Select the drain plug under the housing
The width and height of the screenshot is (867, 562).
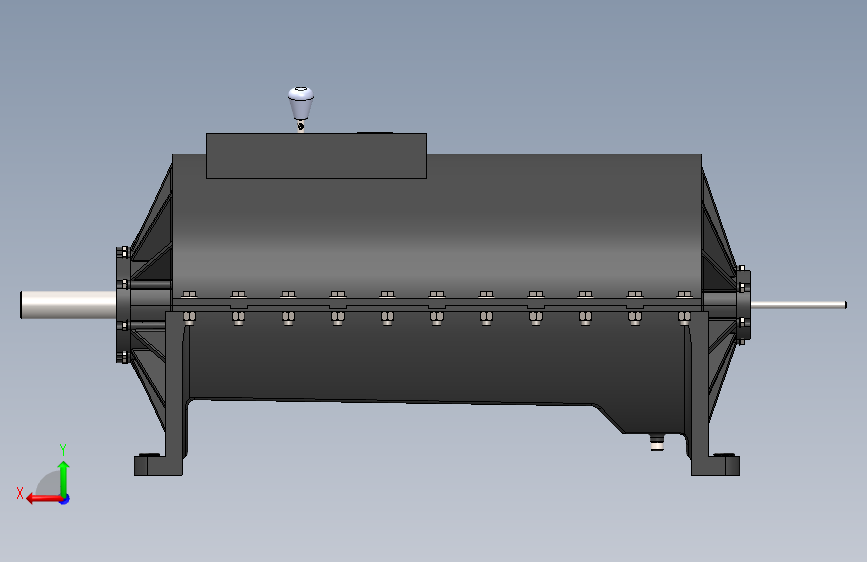657,442
